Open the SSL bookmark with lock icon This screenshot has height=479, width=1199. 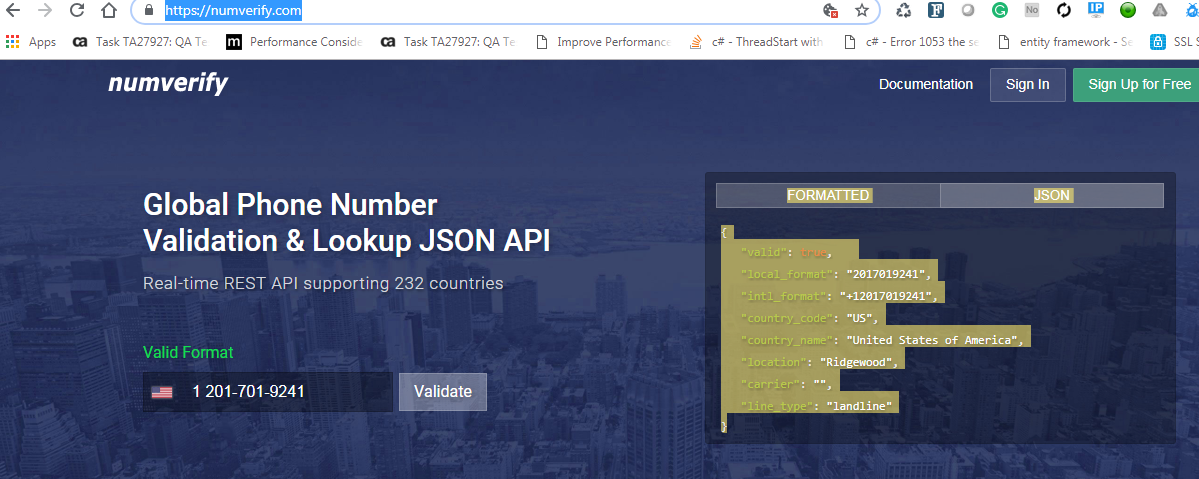(1175, 42)
